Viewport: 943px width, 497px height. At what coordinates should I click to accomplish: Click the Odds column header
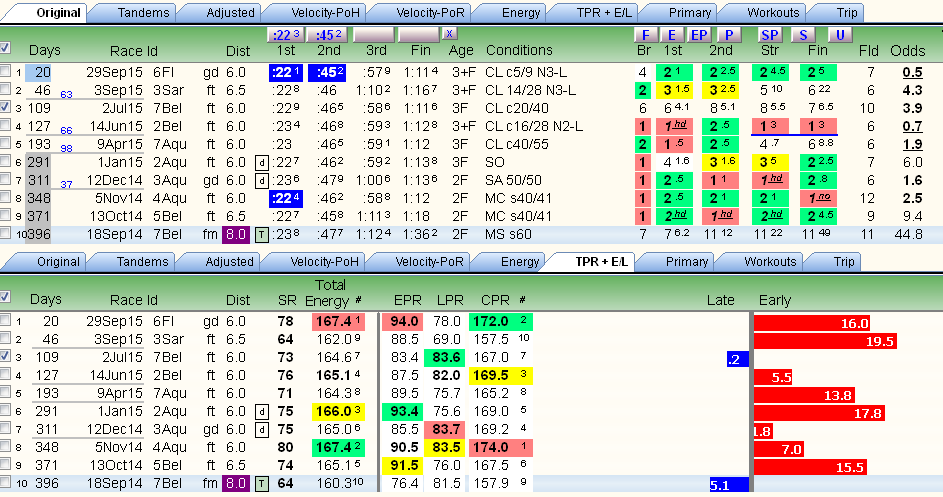(908, 51)
